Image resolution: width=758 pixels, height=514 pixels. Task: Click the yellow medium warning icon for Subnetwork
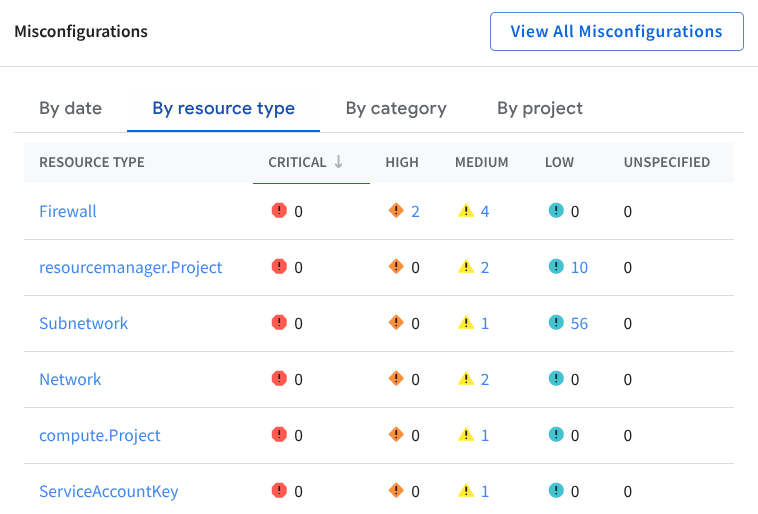point(465,323)
